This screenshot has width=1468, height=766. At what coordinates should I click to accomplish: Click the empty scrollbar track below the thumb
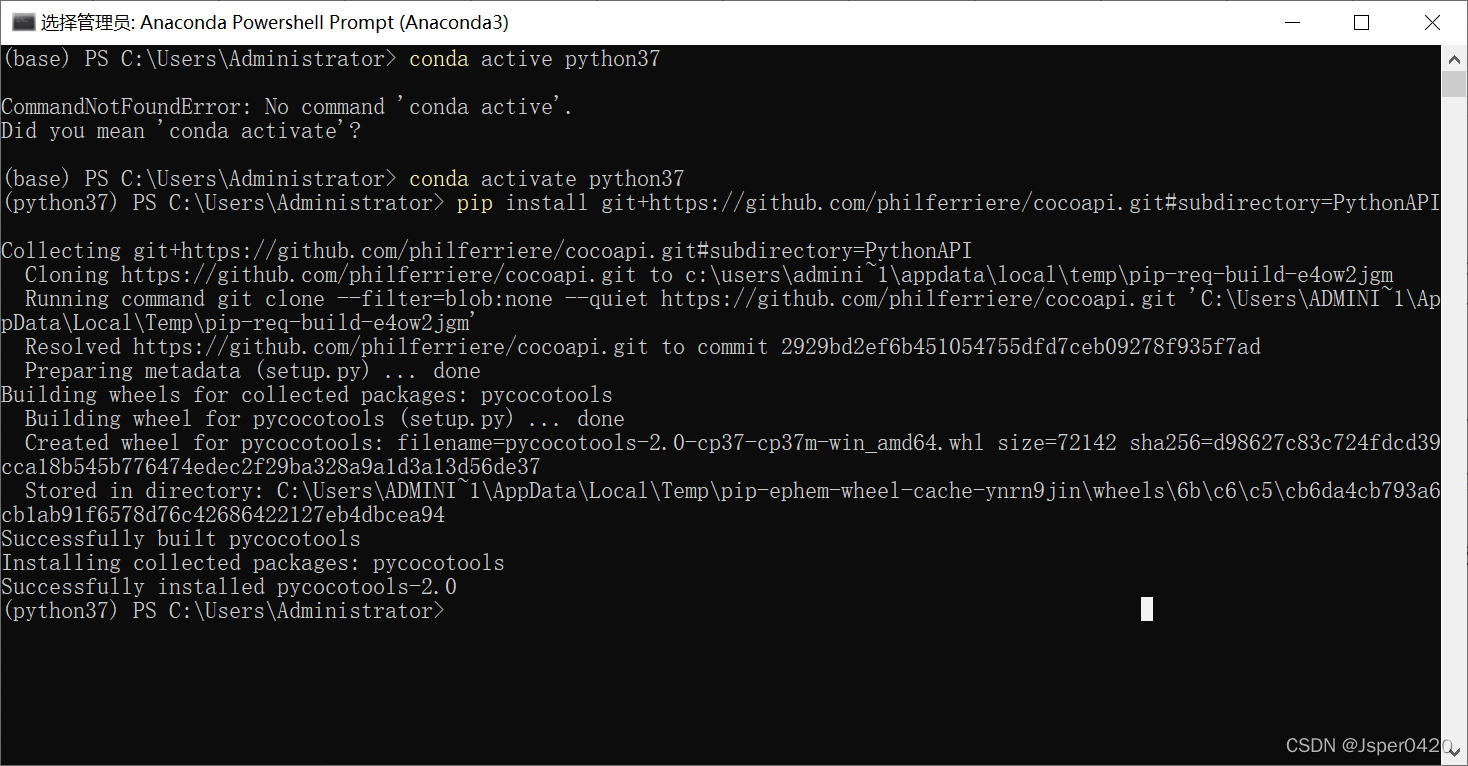(1454, 400)
